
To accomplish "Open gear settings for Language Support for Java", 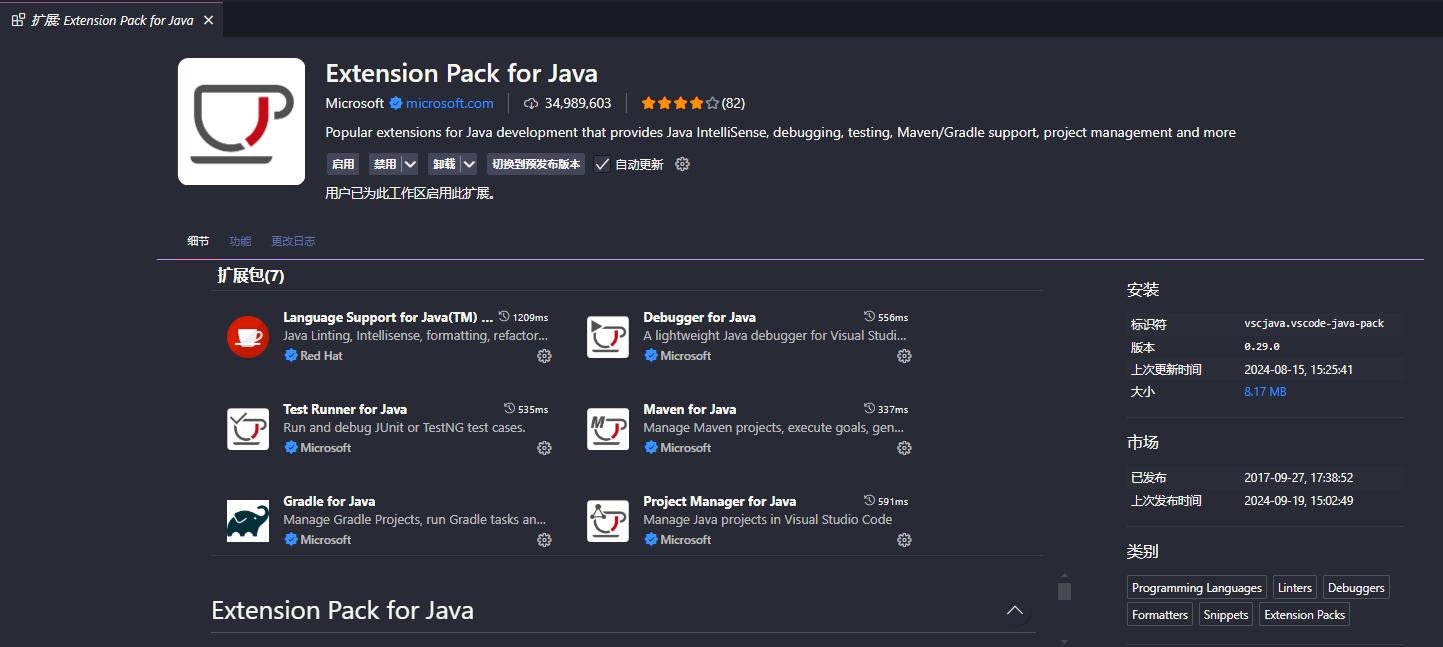I will pos(544,356).
